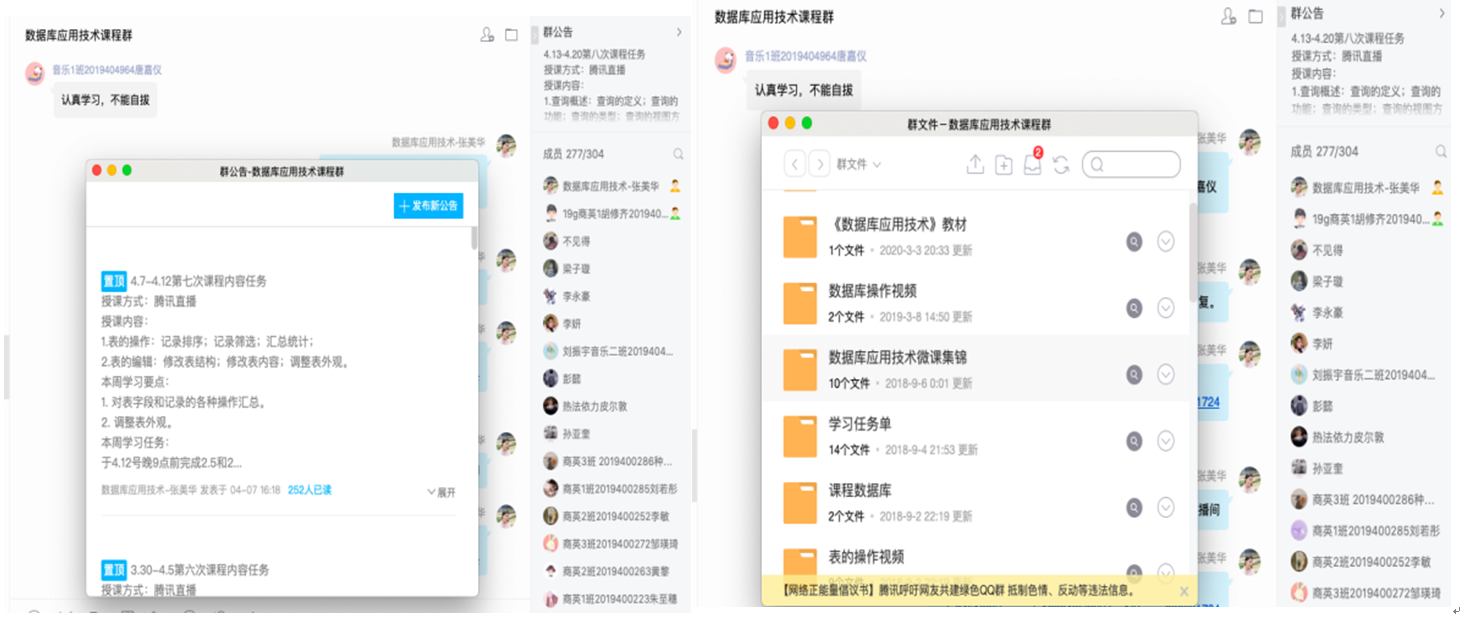Click the new folder icon in group files toolbar
The width and height of the screenshot is (1460, 623).
coord(1004,165)
